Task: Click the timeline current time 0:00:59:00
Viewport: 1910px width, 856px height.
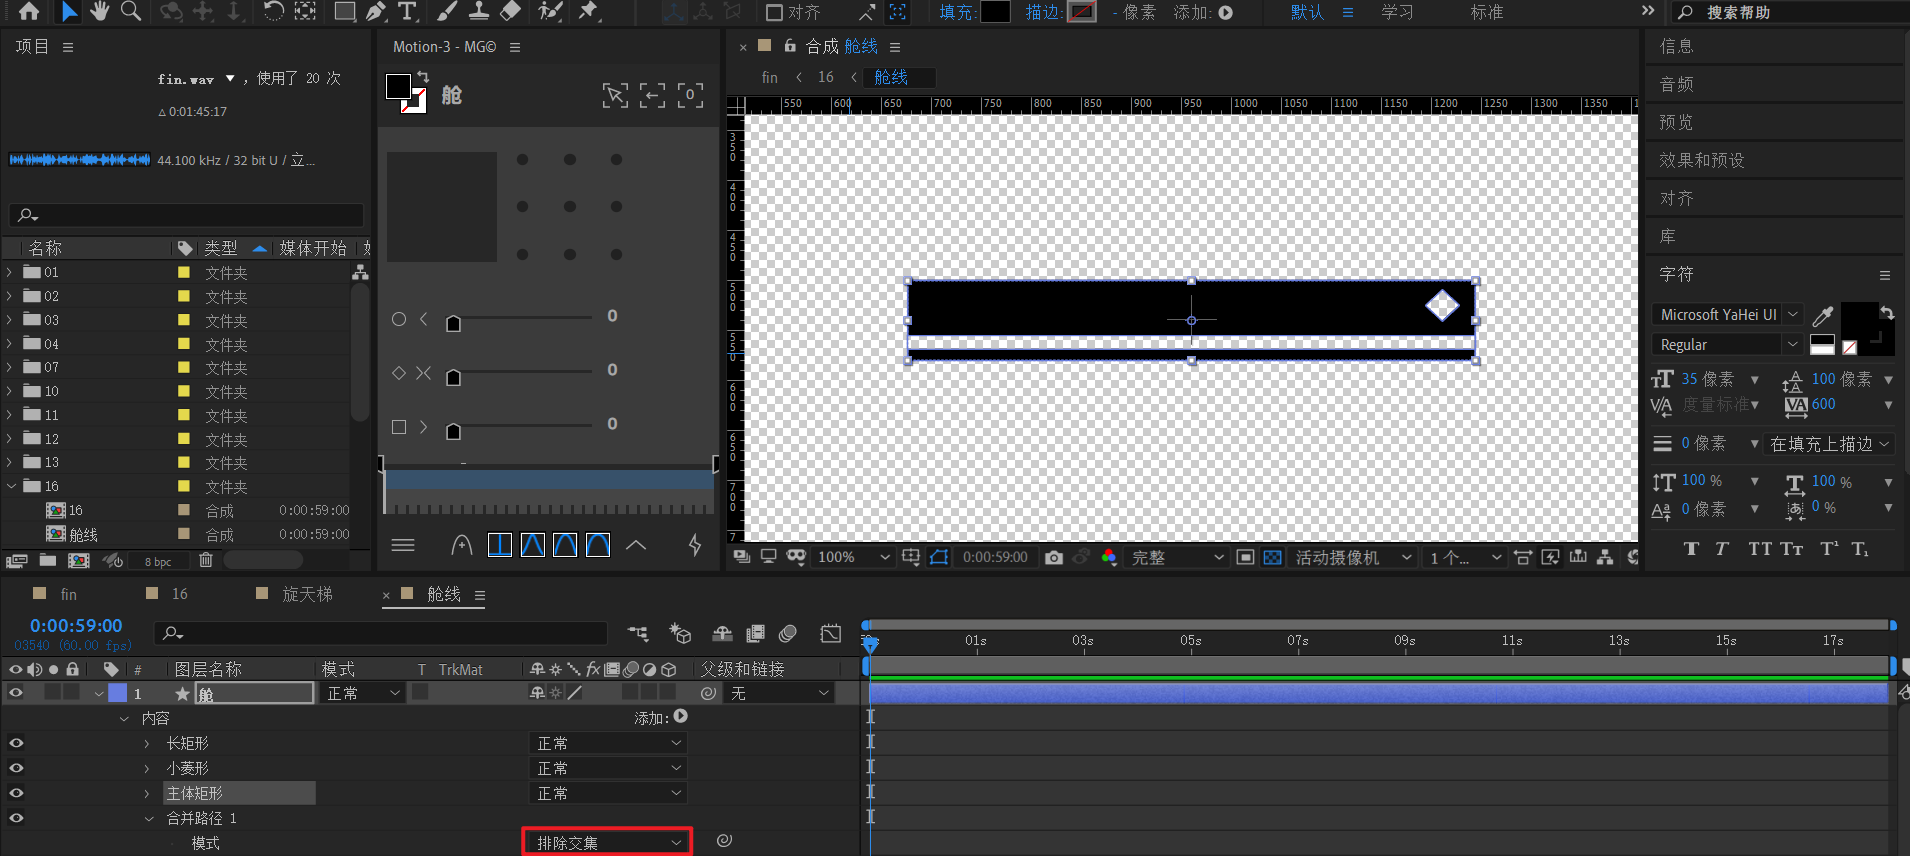Action: [76, 625]
